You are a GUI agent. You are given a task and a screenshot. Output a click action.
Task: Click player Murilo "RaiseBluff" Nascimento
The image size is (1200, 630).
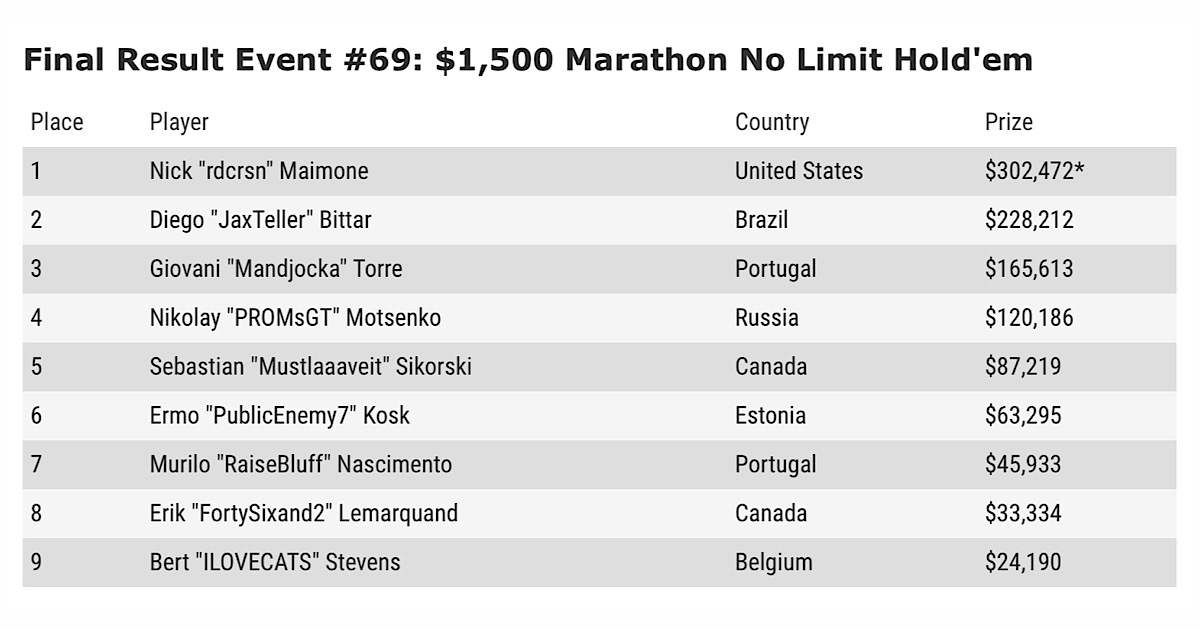tap(300, 465)
